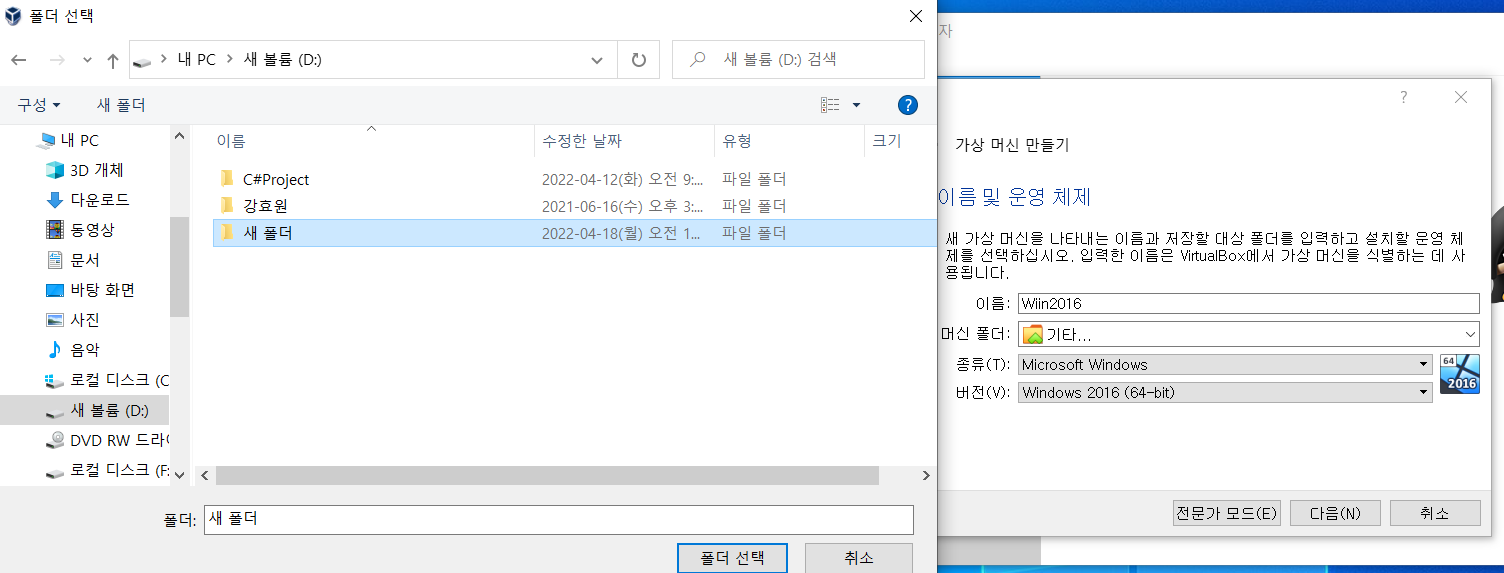The height and width of the screenshot is (573, 1504).
Task: Click 취소 in VirtualBox wizard
Action: point(1435,513)
